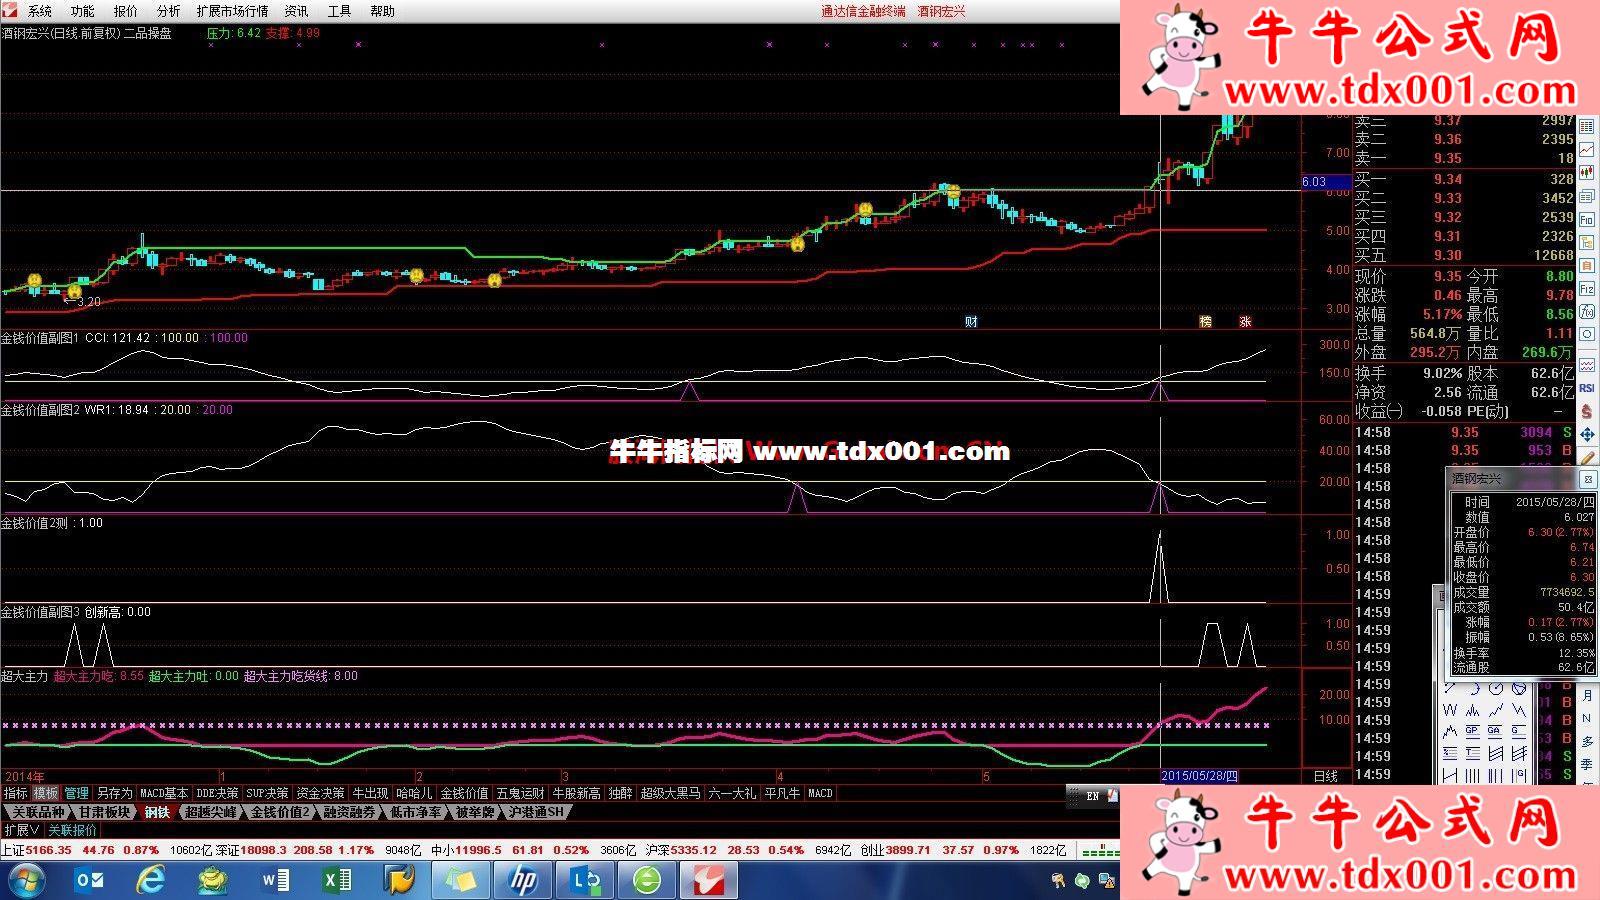Select the rising zigzag trend line tool
This screenshot has height=900, width=1600.
tap(1496, 710)
